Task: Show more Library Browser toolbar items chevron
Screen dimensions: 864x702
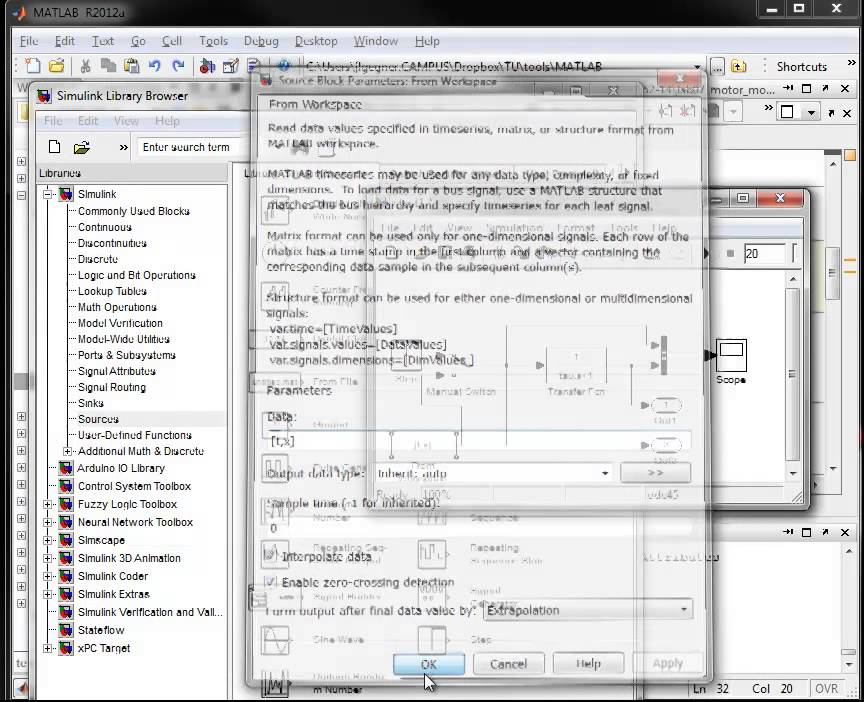Action: [x=123, y=147]
